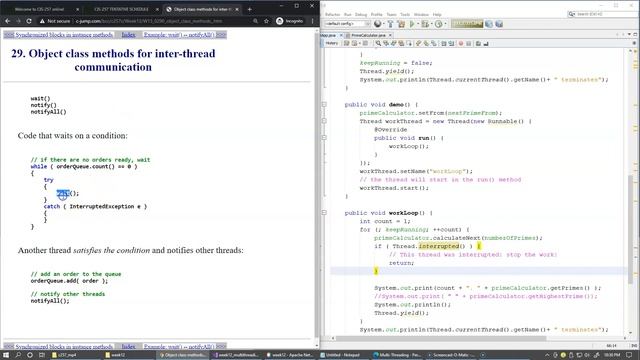Bookmark this page with the star icon

coord(266,21)
